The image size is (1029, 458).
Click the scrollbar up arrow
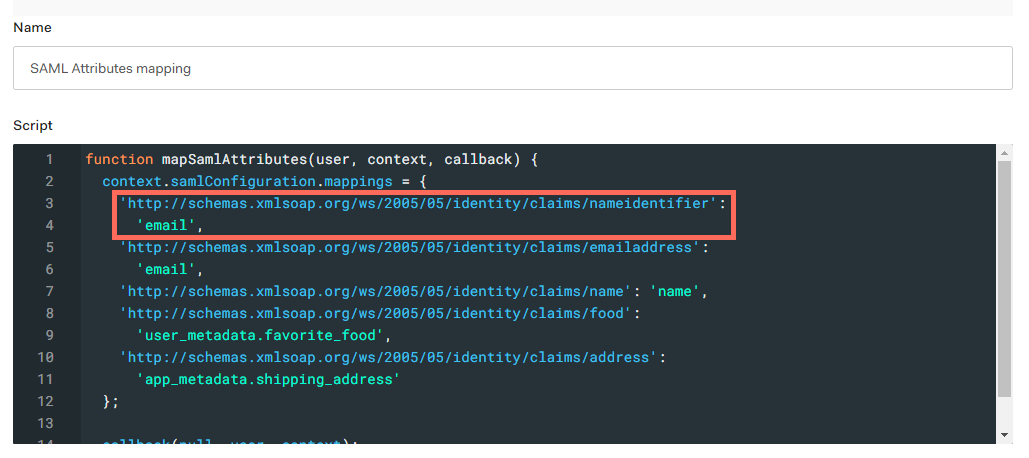[x=1004, y=153]
